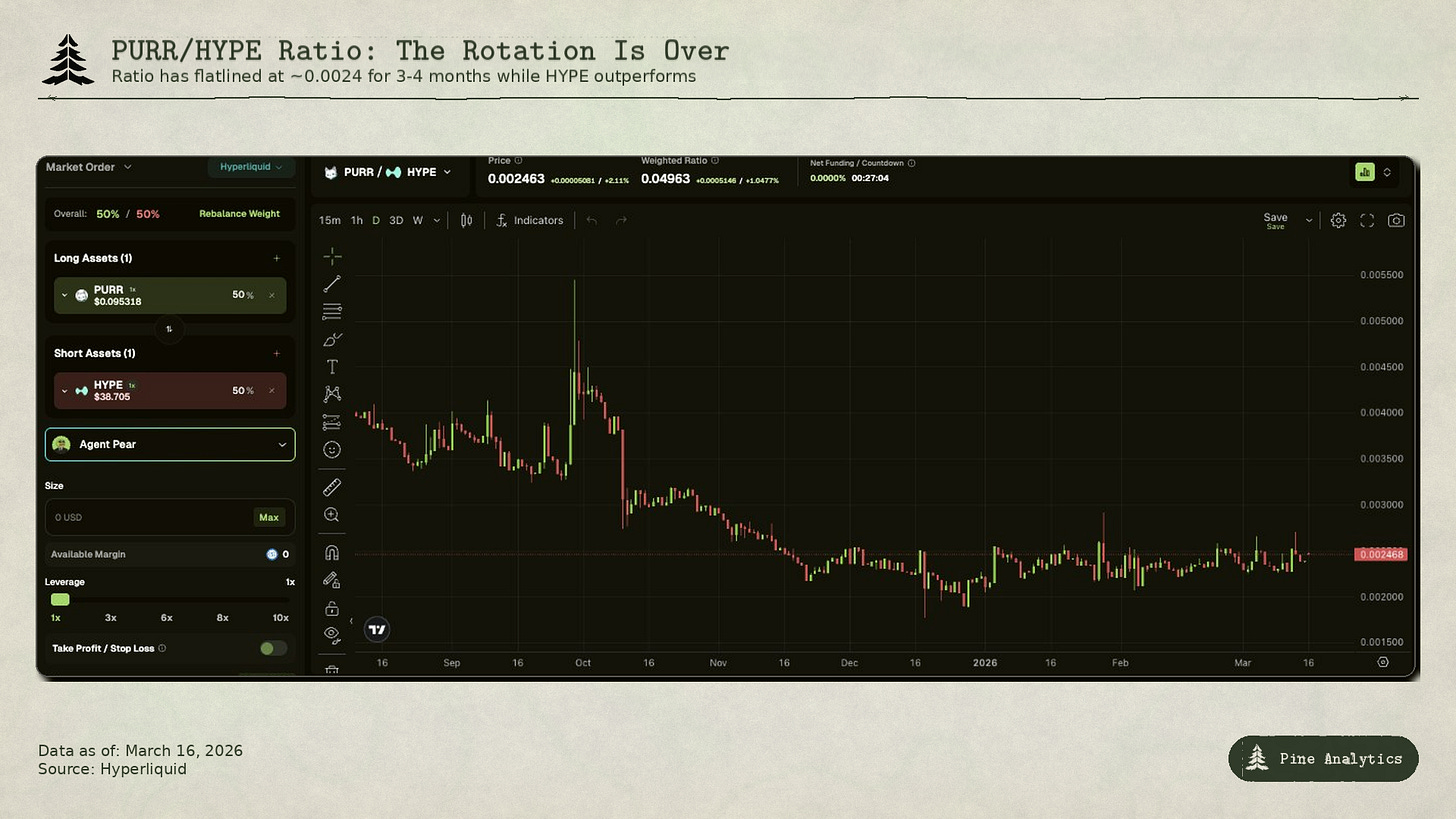1456x819 pixels.
Task: Open the PURR / HYPE pair selector
Action: pos(388,172)
